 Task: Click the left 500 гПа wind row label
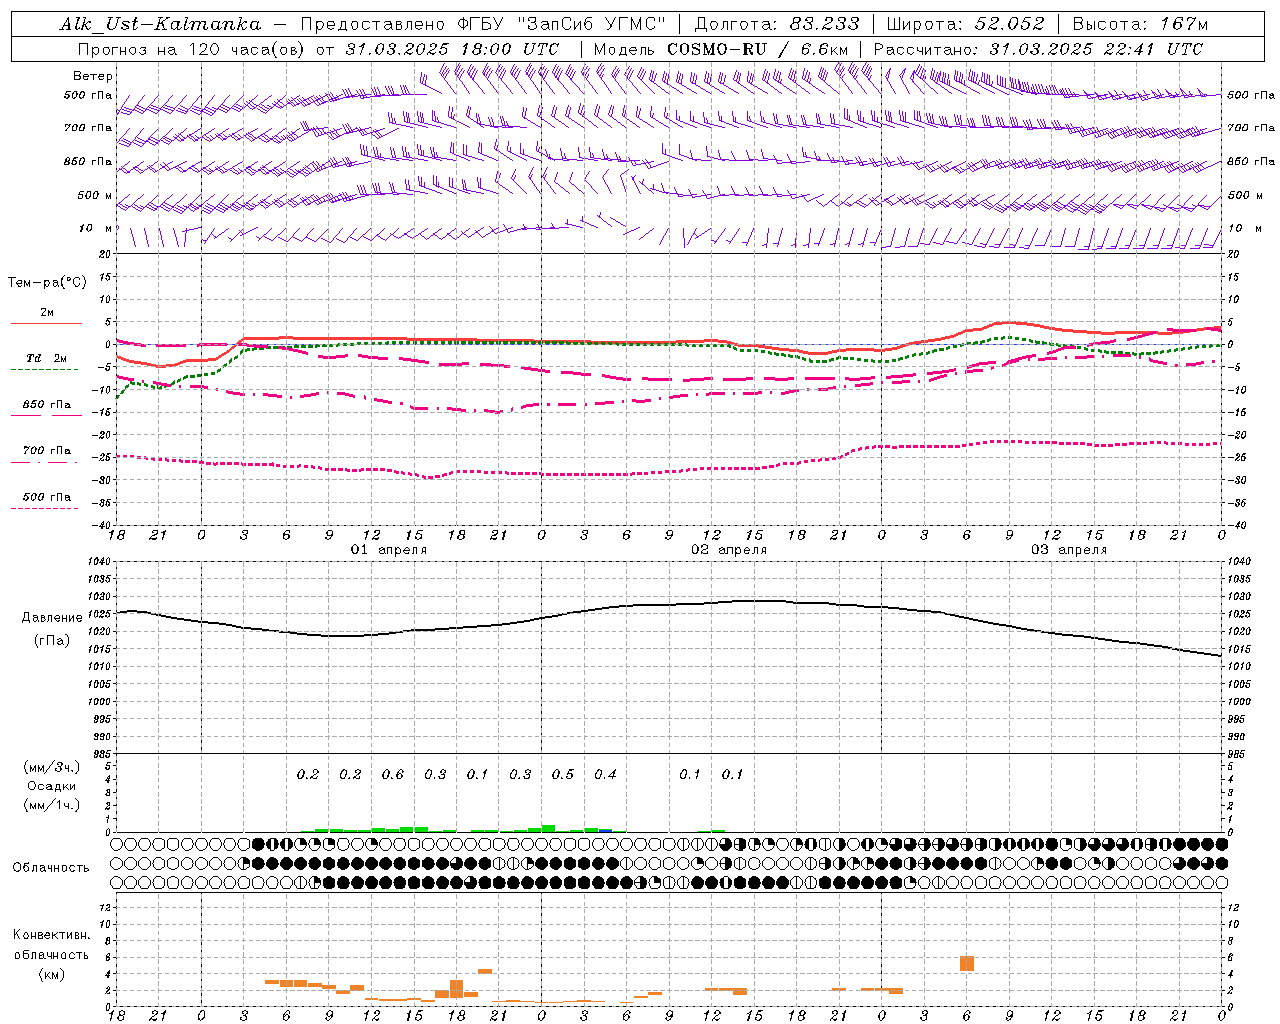point(88,95)
